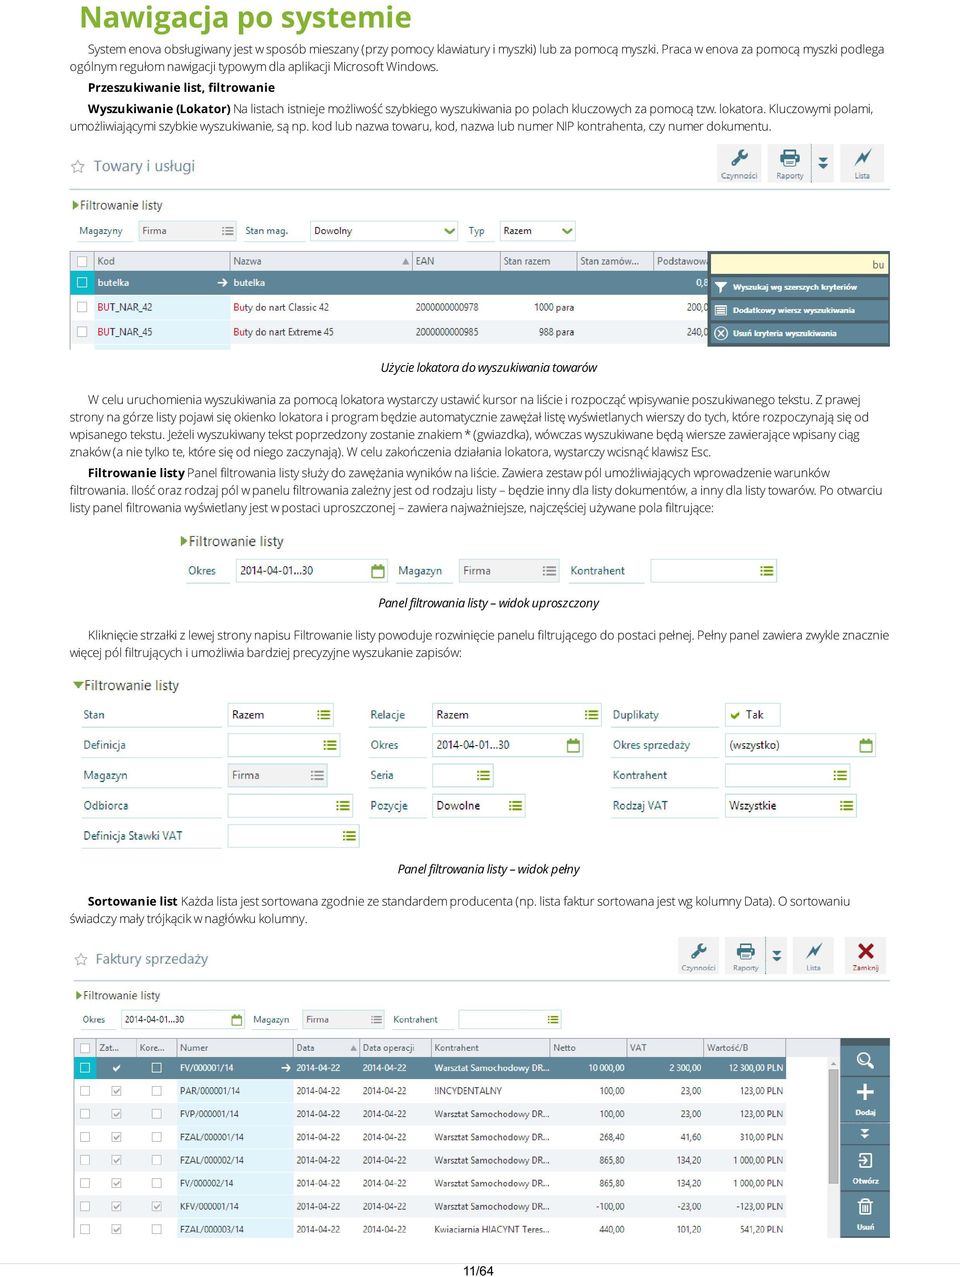Open the Firma list picker next to Magazyny
960x1277 pixels.
coord(227,231)
